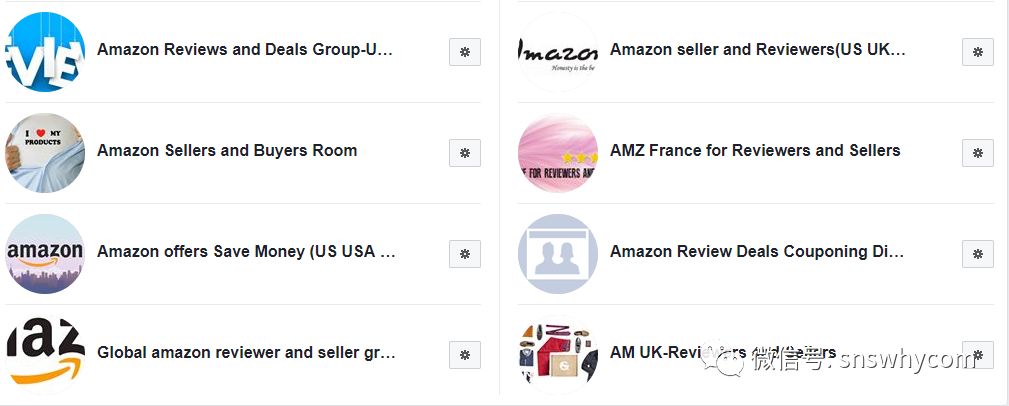Open Amazon Sellers and Buyers Room group
The image size is (1009, 406).
pyautogui.click(x=227, y=151)
